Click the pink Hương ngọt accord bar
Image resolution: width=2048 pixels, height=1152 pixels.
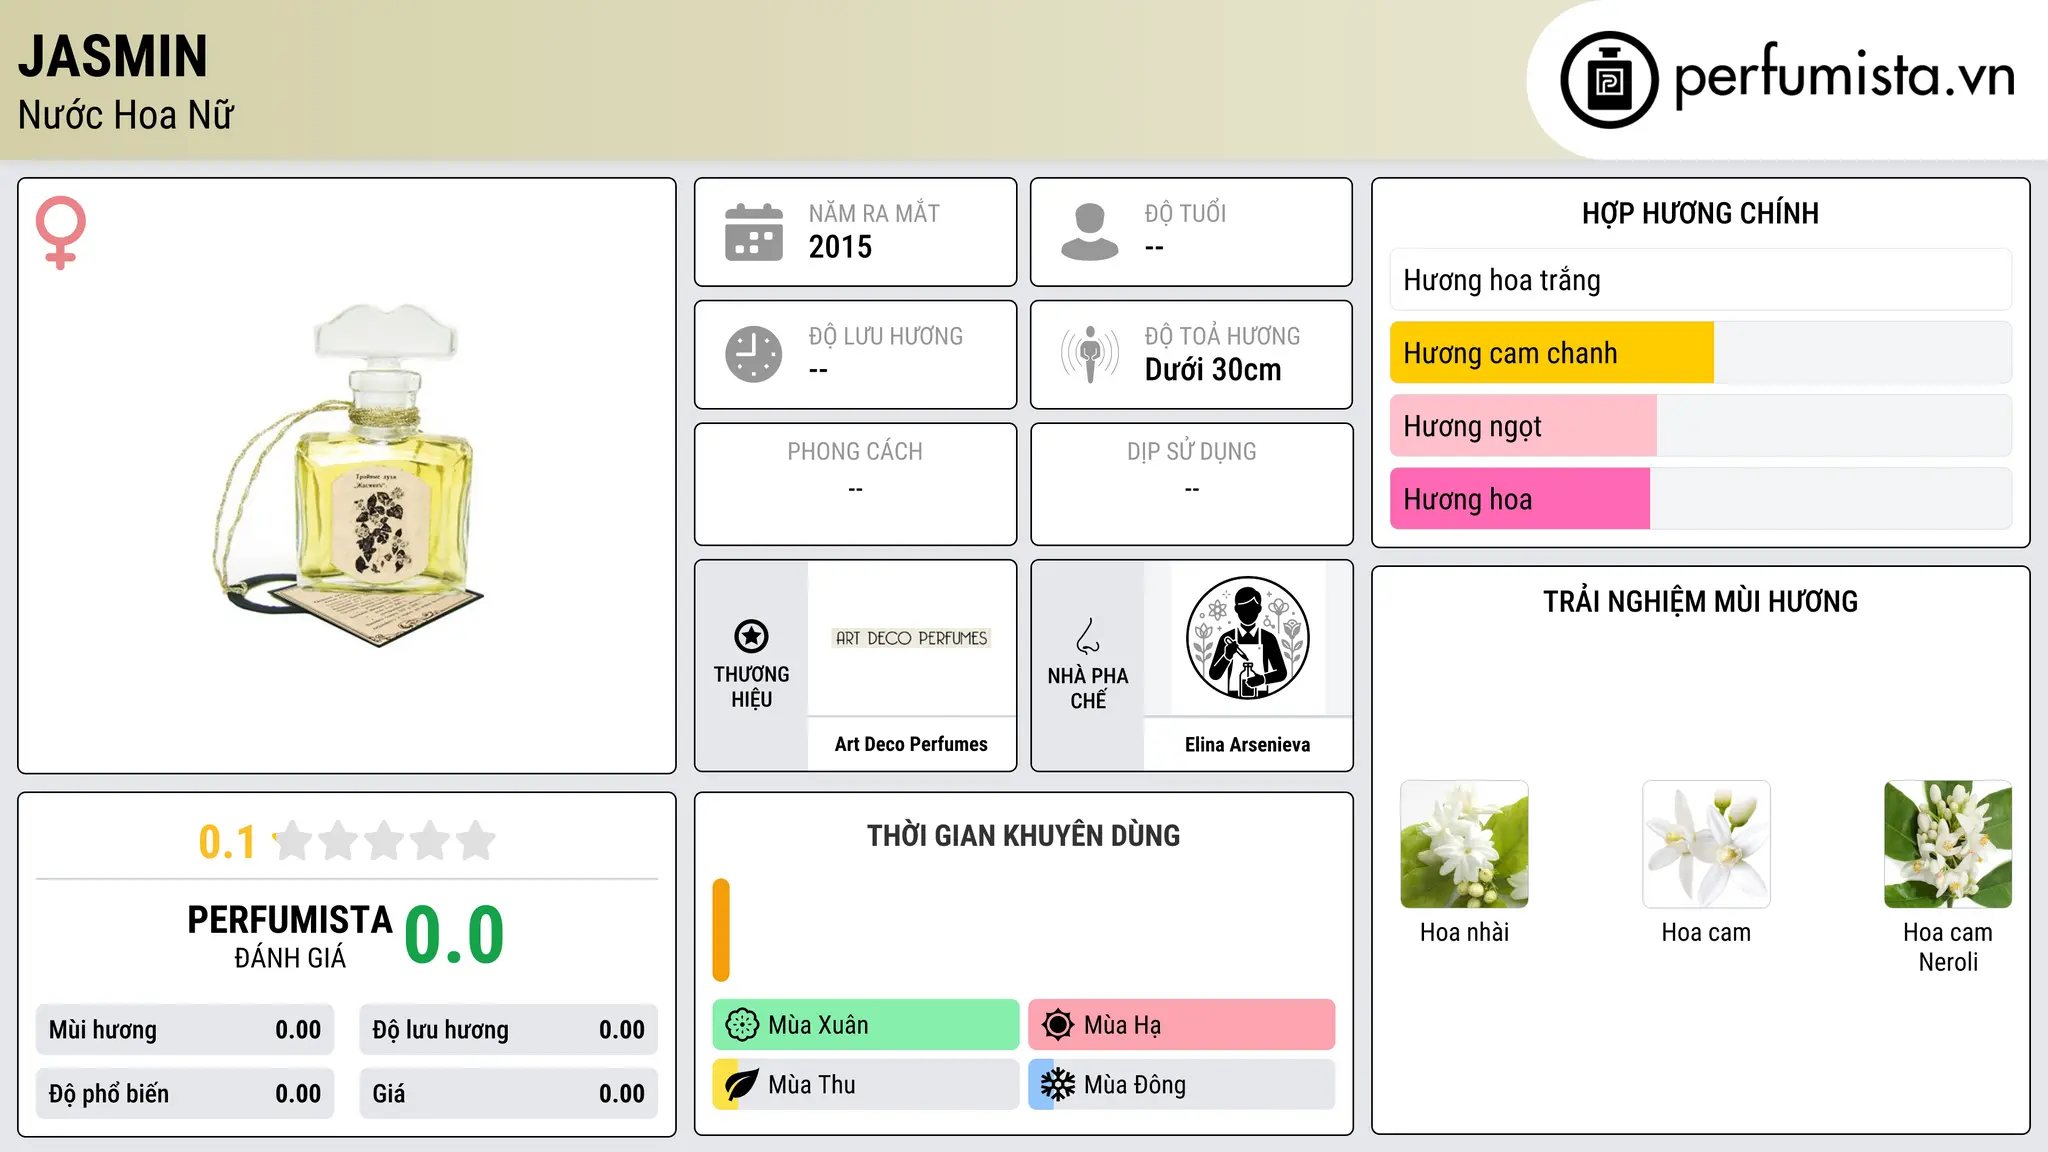pyautogui.click(x=1523, y=426)
